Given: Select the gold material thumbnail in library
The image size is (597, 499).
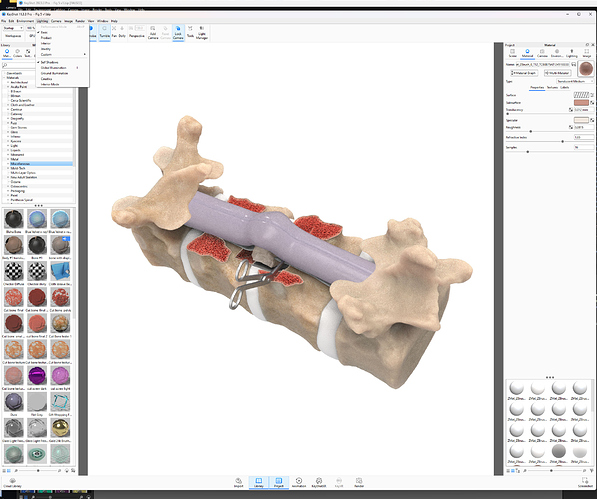Looking at the screenshot, I should click(x=60, y=428).
